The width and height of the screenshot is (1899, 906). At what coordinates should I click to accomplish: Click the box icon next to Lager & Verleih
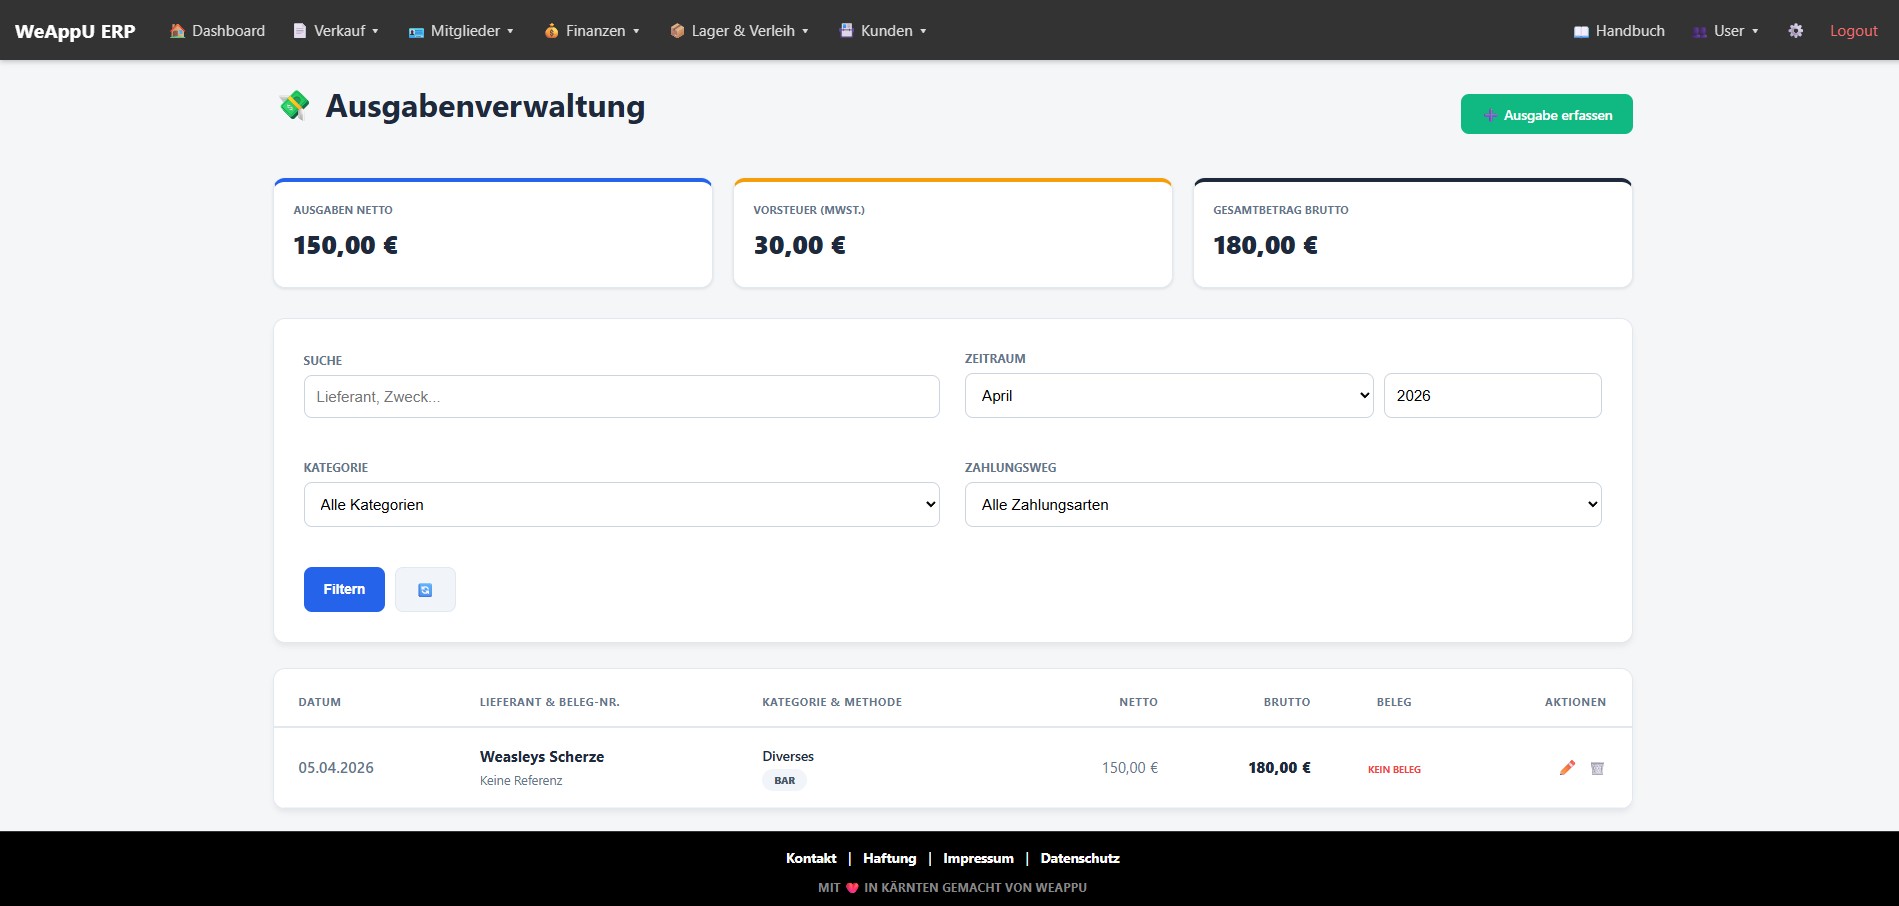(677, 31)
